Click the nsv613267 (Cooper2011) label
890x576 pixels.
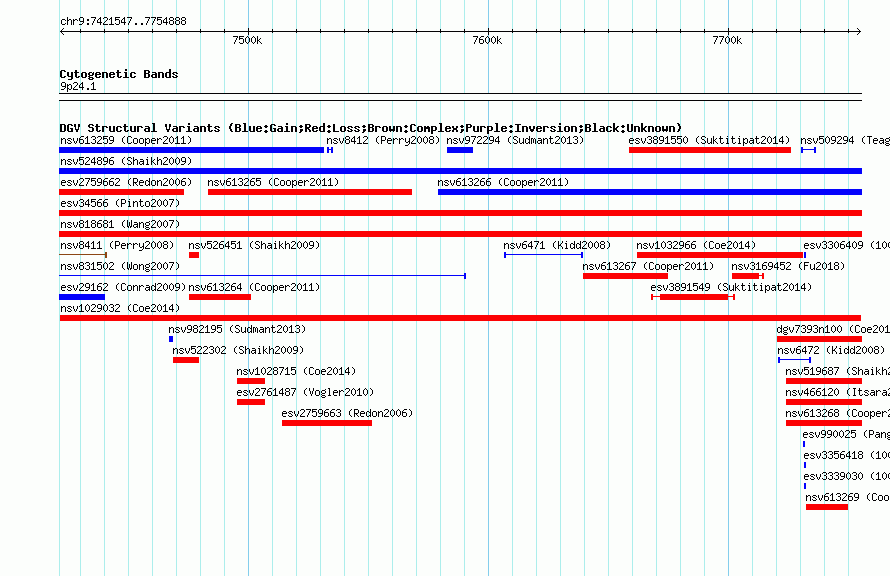tap(648, 266)
